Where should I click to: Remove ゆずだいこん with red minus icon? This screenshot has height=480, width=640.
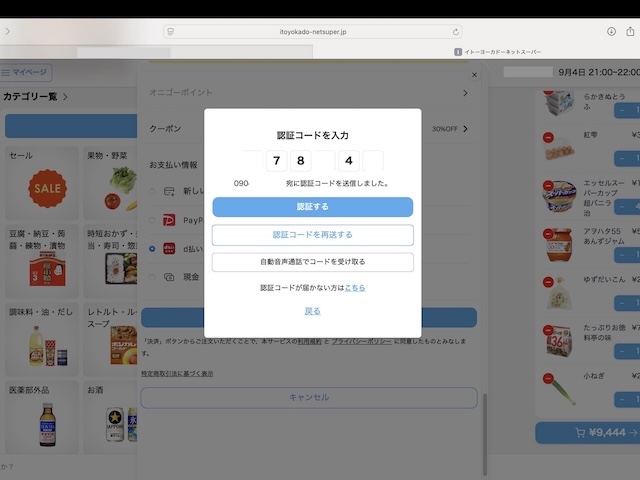point(548,281)
